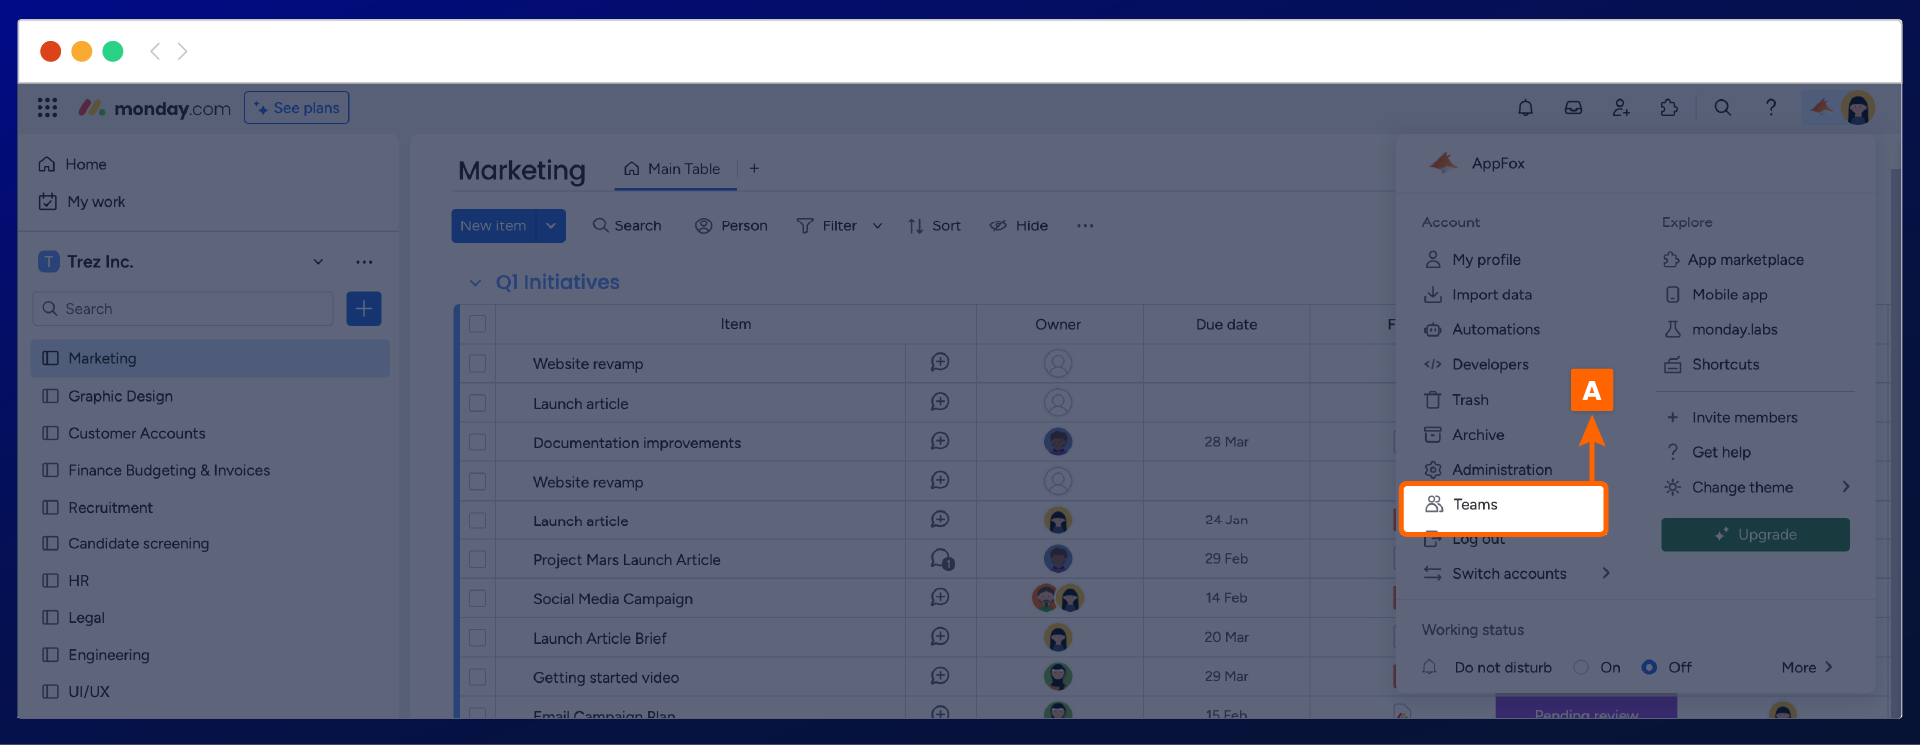Add update to Documentation improvements row
This screenshot has width=1920, height=745.
pyautogui.click(x=940, y=442)
